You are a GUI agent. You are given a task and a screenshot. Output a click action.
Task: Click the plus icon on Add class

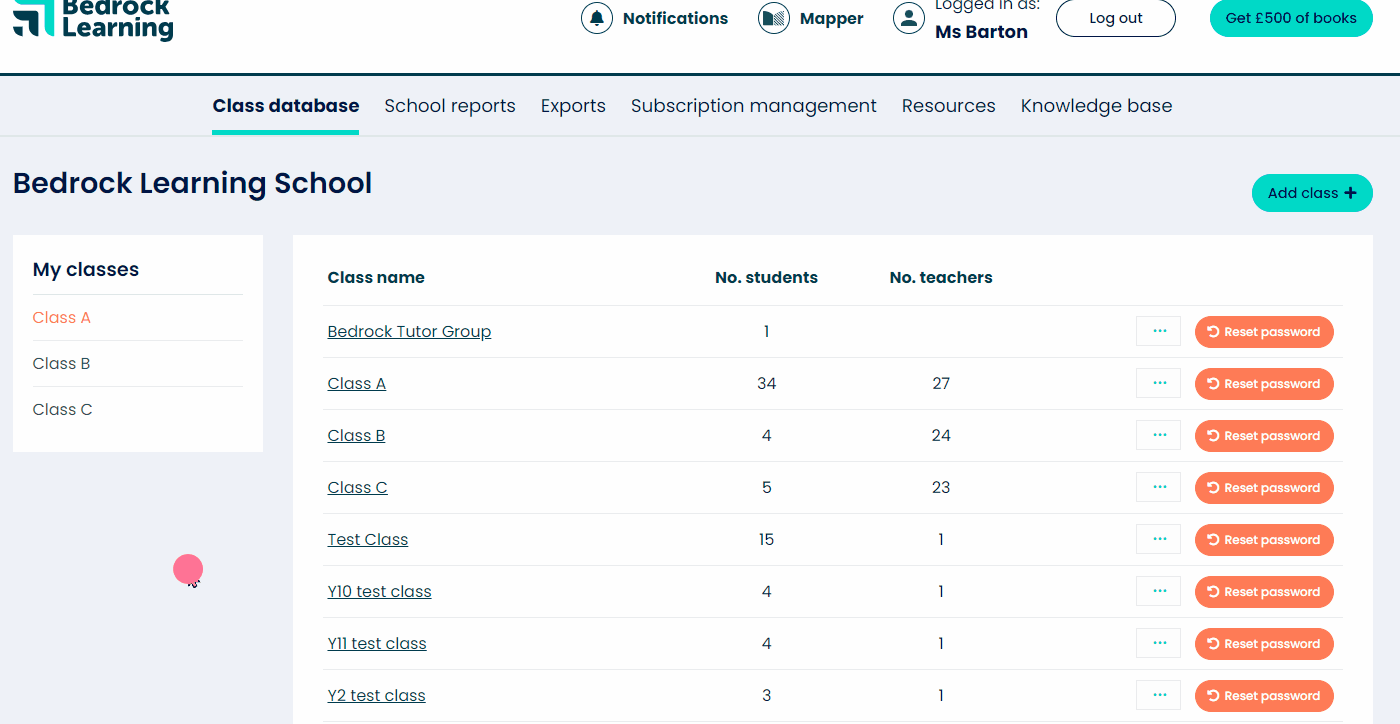(1349, 192)
